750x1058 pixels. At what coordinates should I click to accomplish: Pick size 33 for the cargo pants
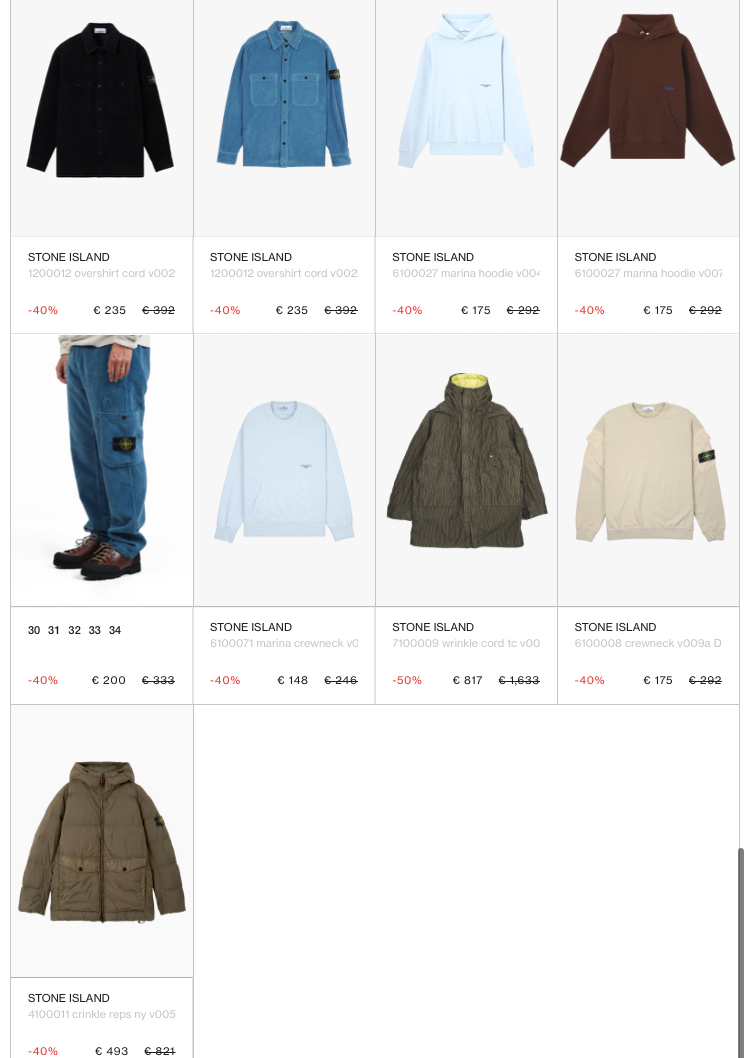tap(94, 630)
